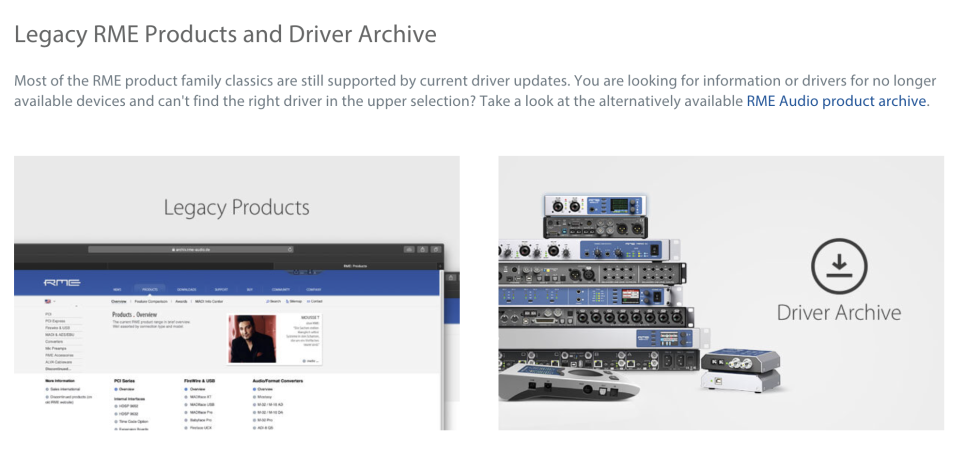This screenshot has height=454, width=966.
Task: Click the RME logo in the Legacy Products preview
Action: pyautogui.click(x=62, y=283)
